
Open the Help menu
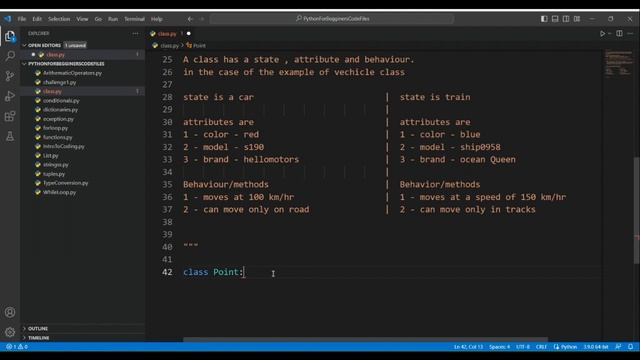tap(157, 19)
